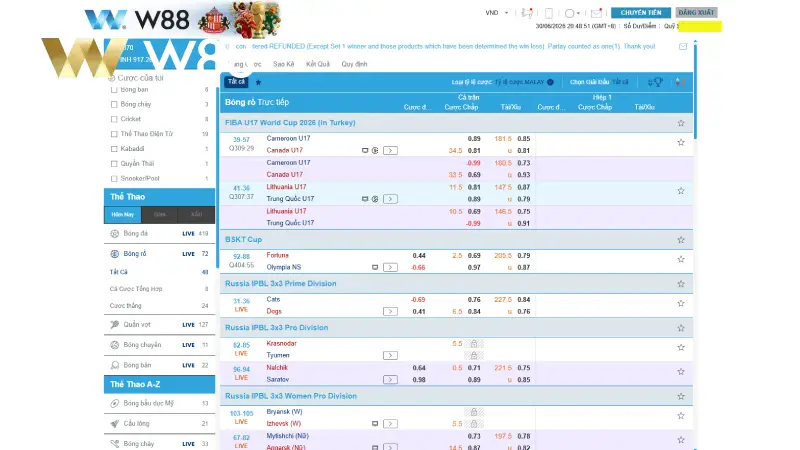Expand more bets for Canada U17 match
The image size is (800, 450).
390,151
